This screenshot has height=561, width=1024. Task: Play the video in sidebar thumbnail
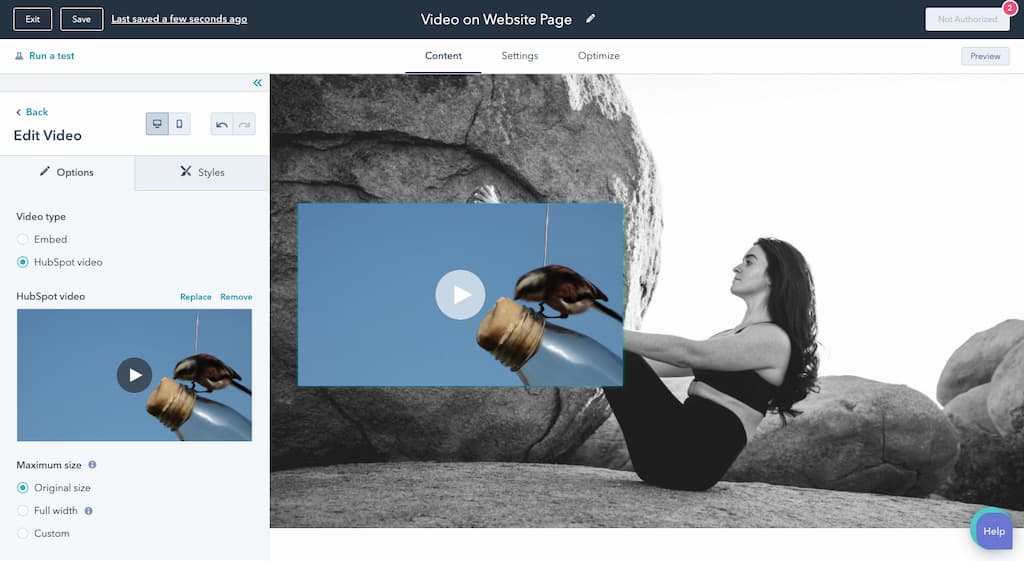click(x=134, y=375)
